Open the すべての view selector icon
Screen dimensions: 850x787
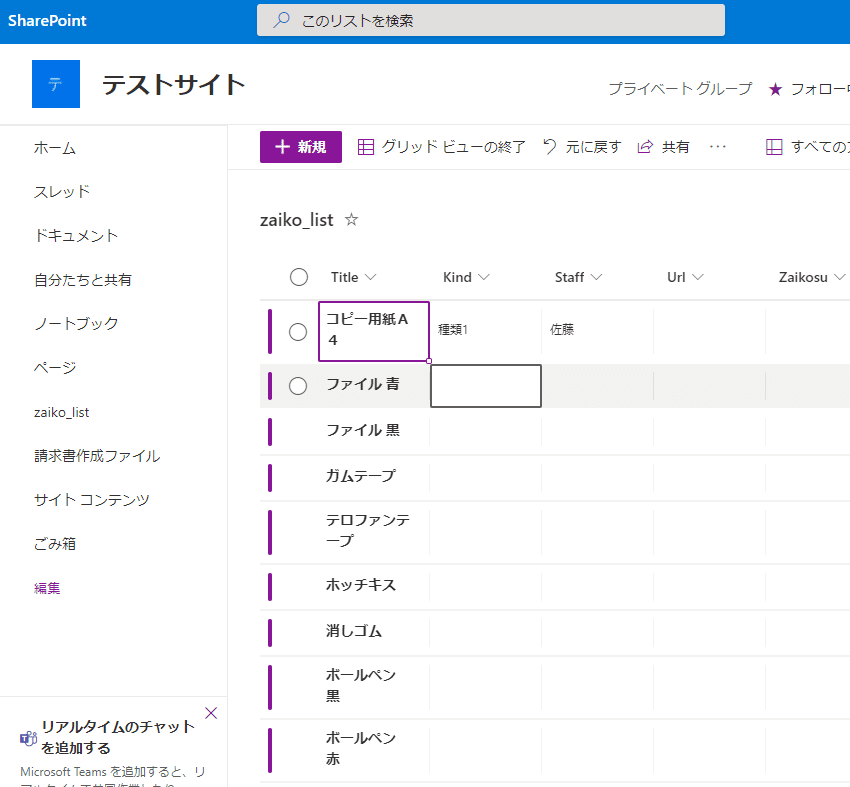click(774, 145)
